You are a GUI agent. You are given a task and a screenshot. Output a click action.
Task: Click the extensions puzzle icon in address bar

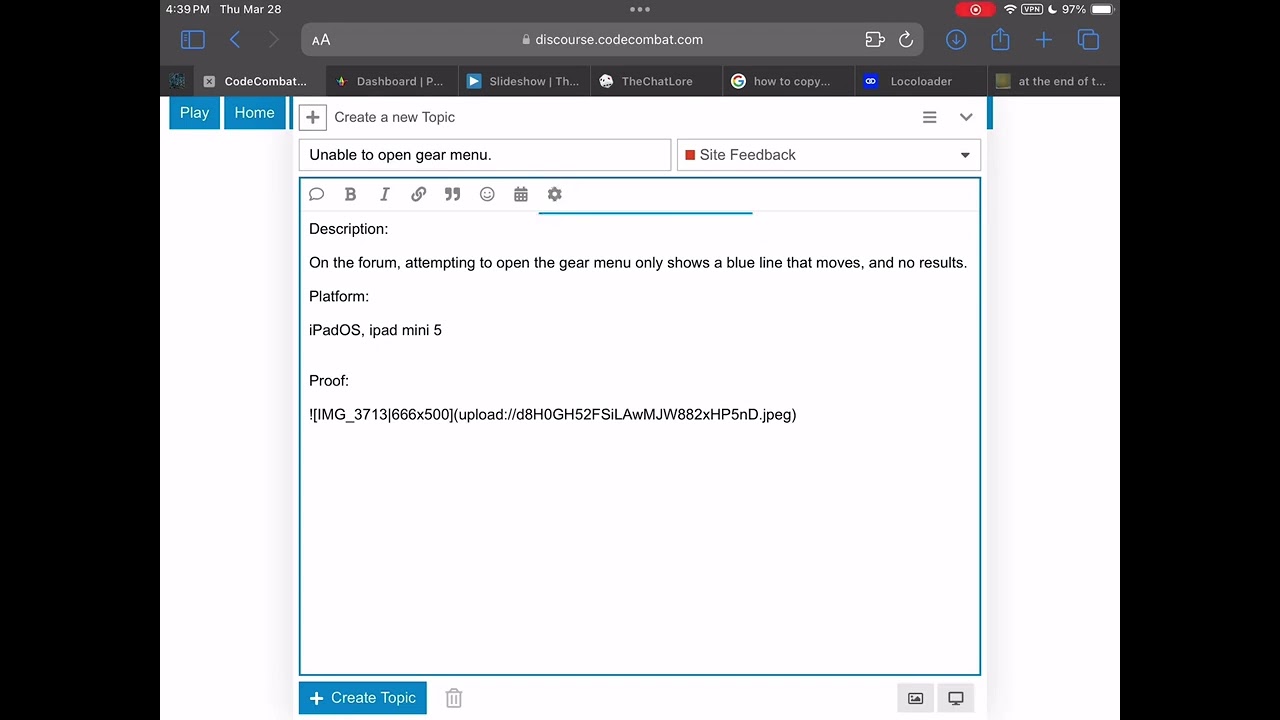tap(875, 40)
